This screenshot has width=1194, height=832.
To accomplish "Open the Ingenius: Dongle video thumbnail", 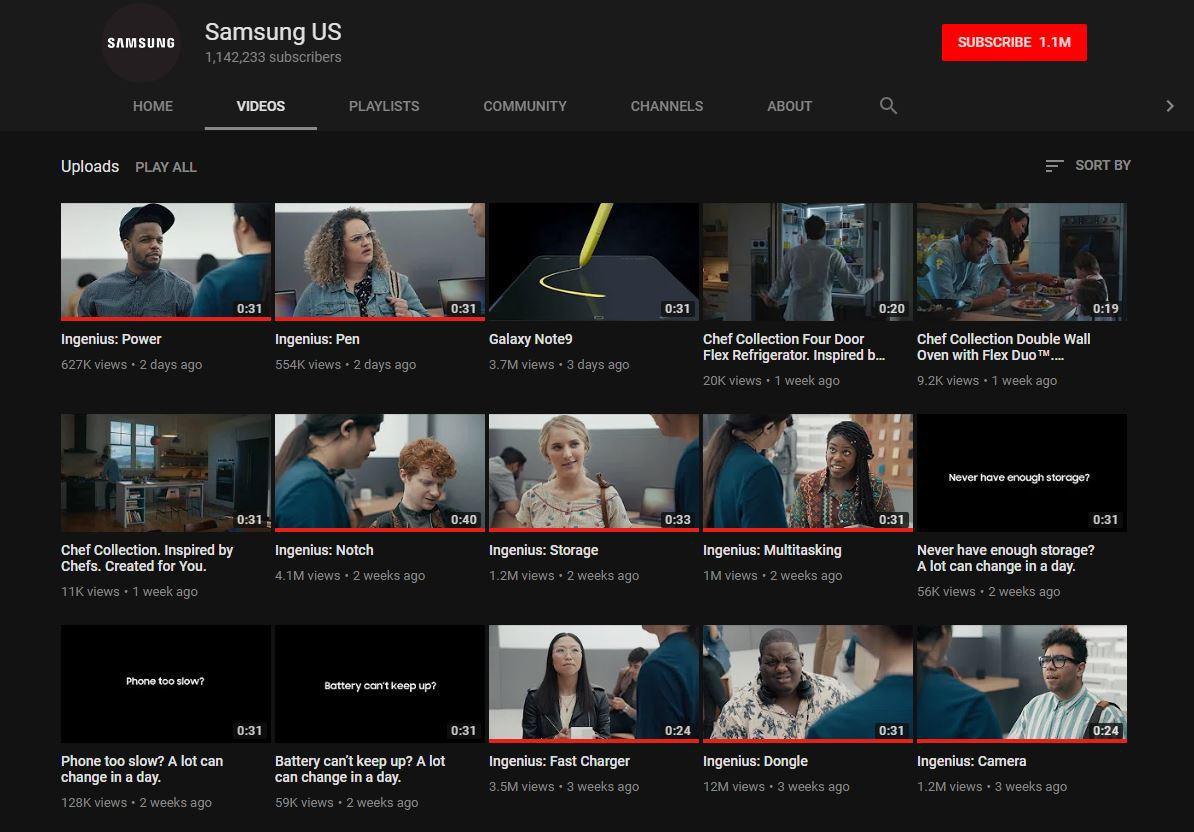I will [x=808, y=684].
